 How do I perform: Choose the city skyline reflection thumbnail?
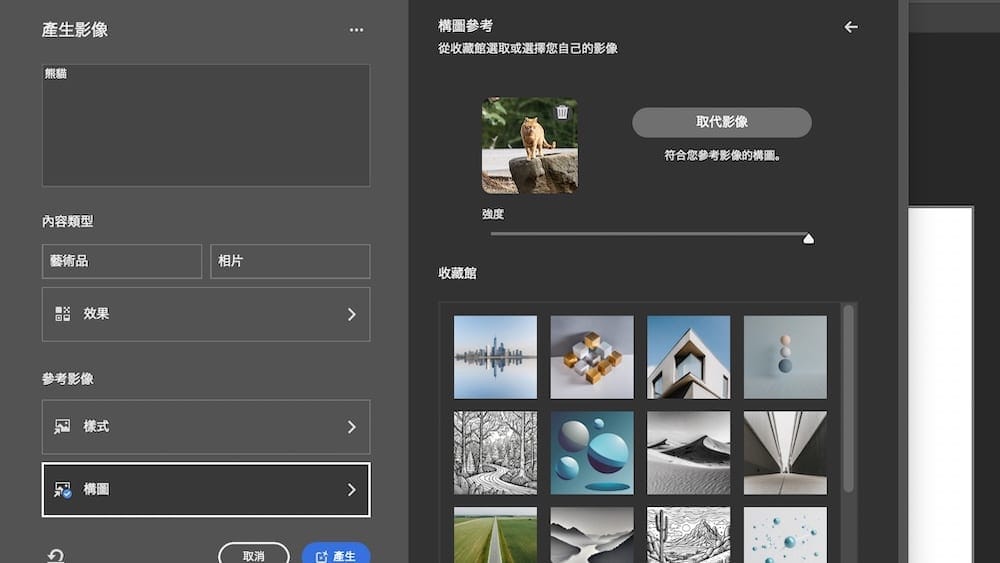[496, 357]
